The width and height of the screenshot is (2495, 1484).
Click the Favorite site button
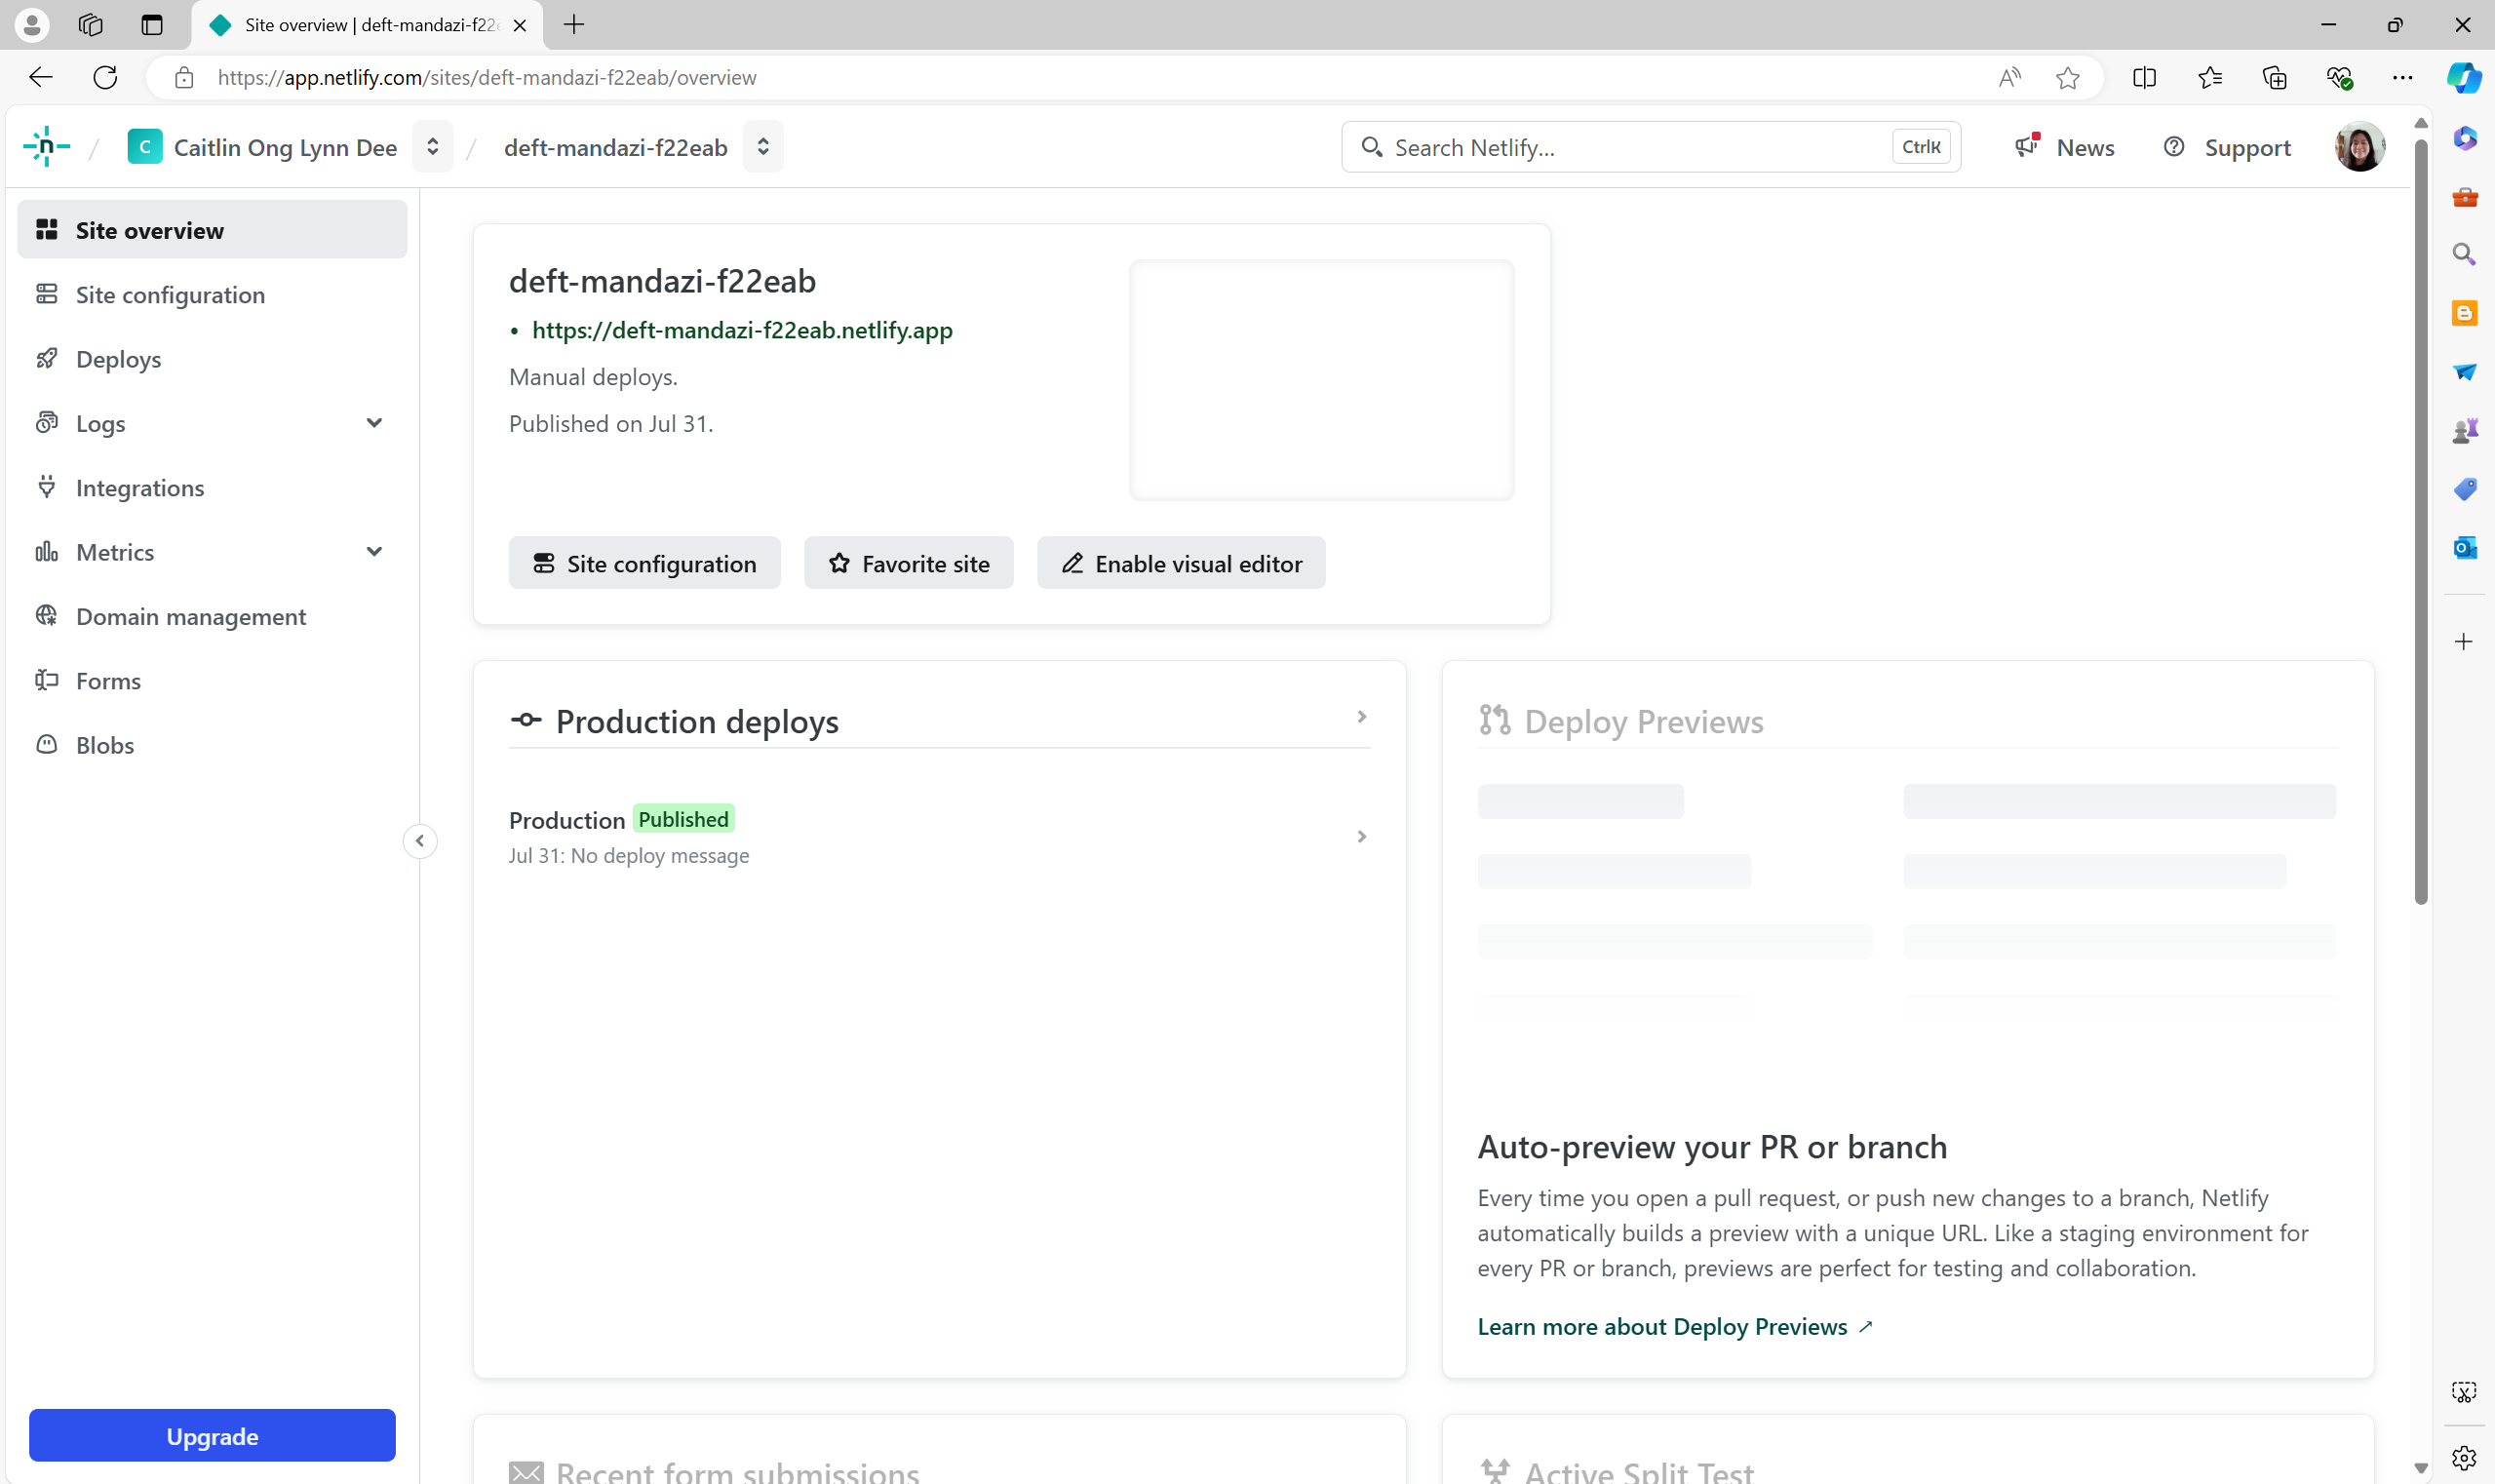(908, 563)
